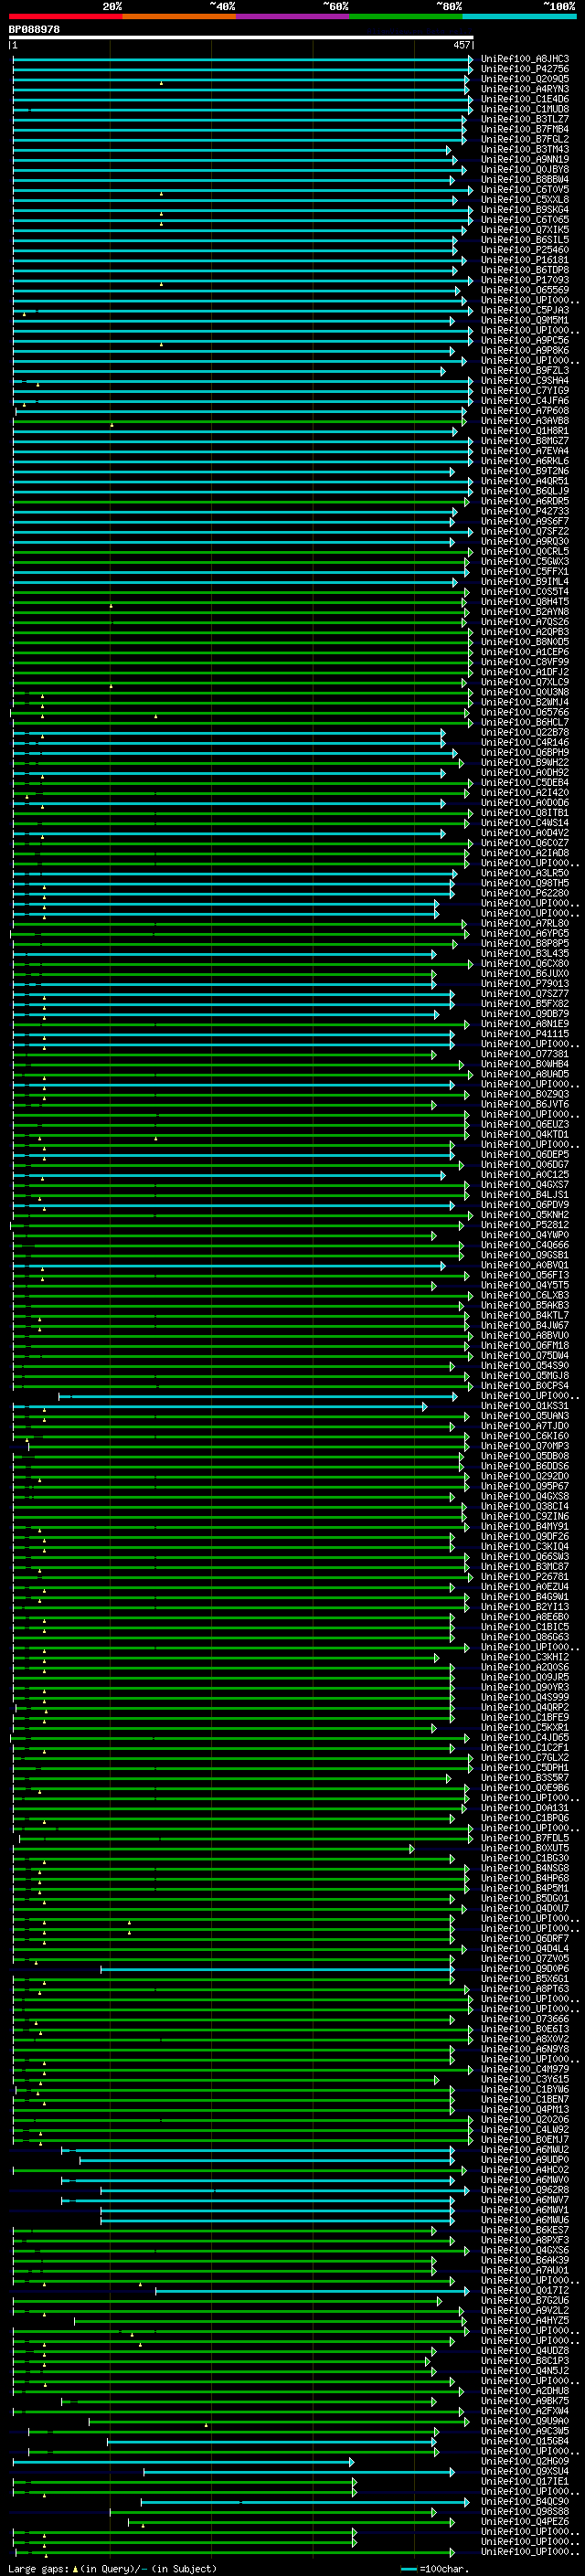Select the UniRef100_C6LXB3 label
Image resolution: width=585 pixels, height=2576 pixels.
525,1295
